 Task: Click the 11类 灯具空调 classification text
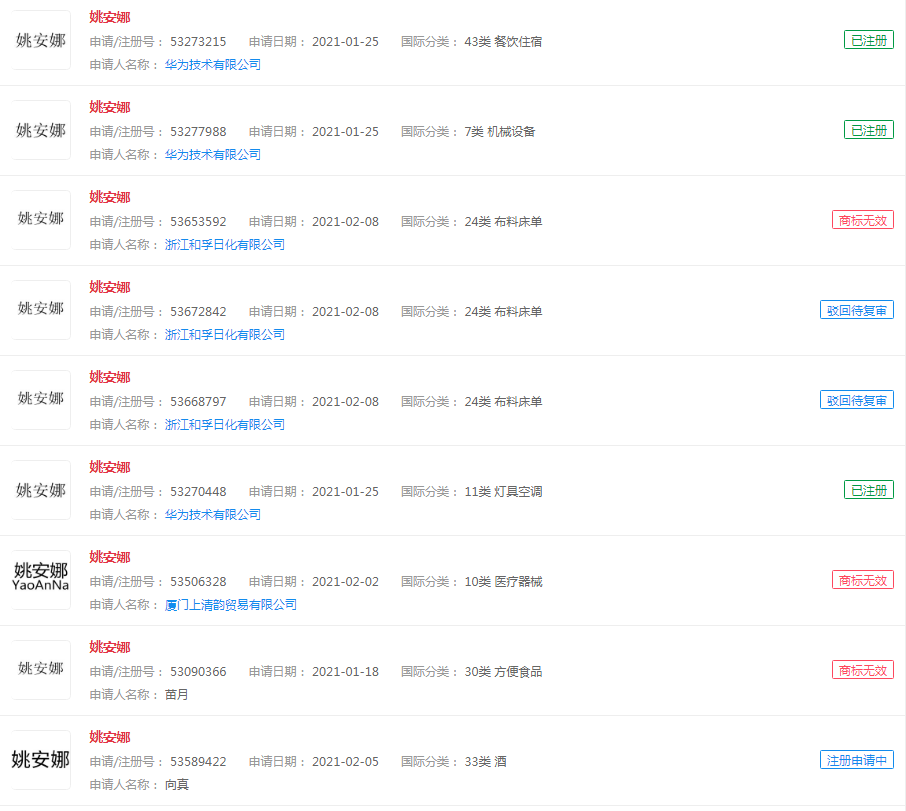(503, 492)
